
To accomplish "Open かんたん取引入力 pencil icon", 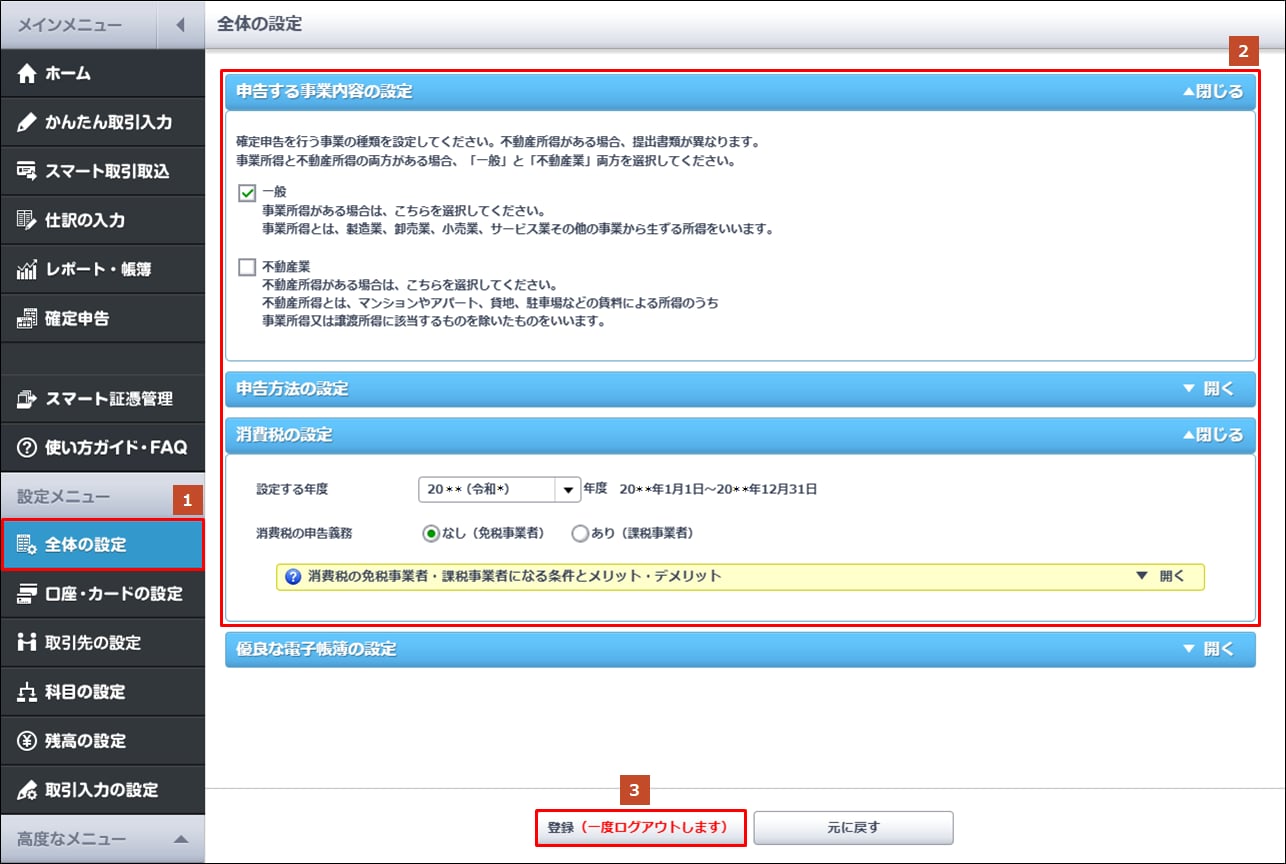I will [x=27, y=123].
